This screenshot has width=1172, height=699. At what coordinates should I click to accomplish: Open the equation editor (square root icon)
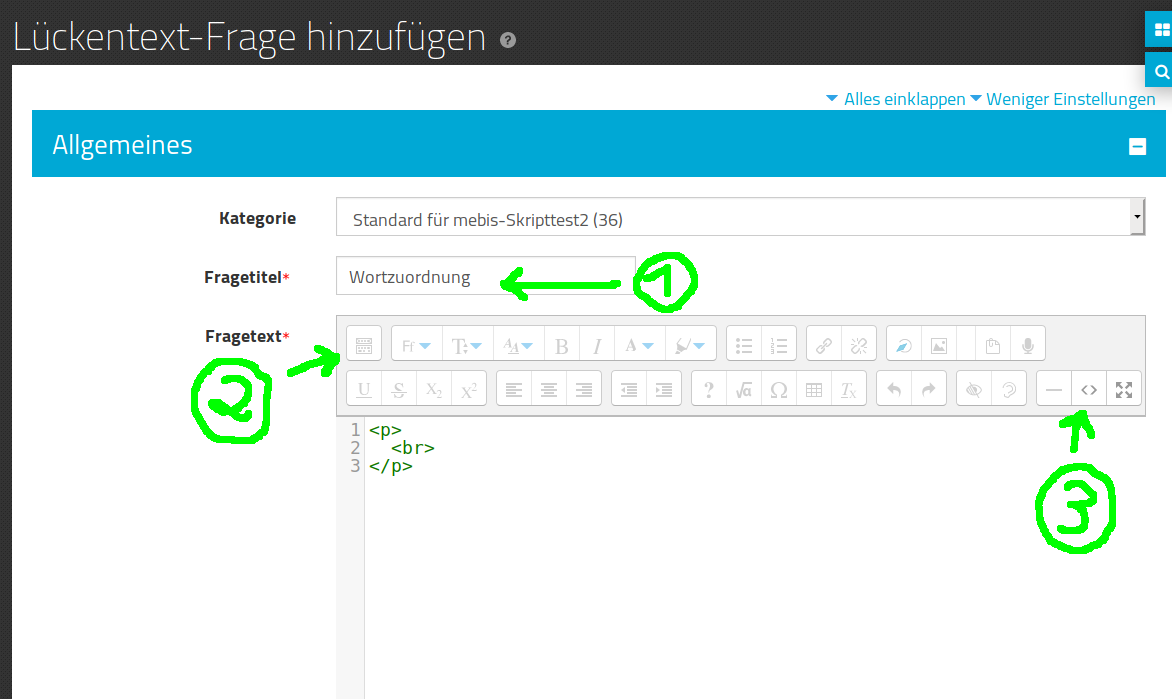click(x=743, y=390)
